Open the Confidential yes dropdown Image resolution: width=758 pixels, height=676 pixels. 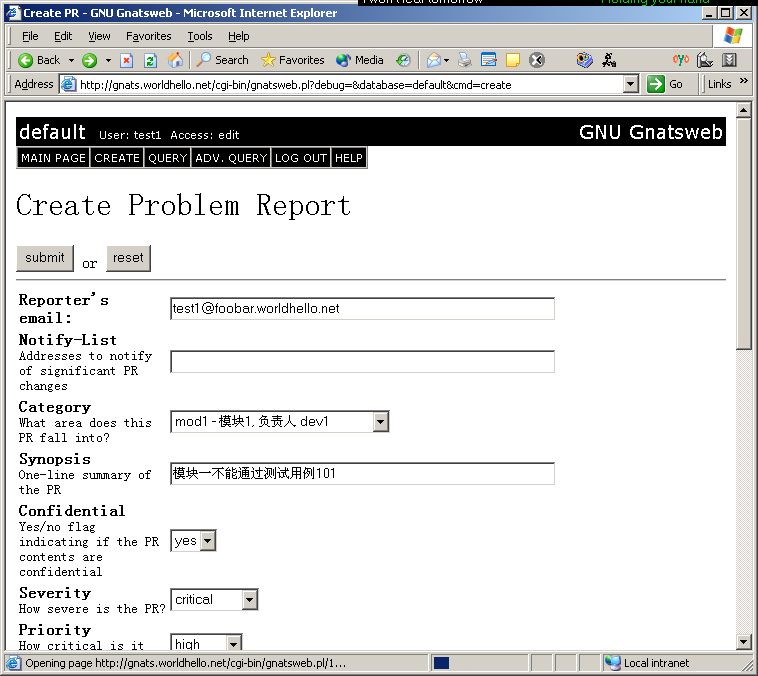[193, 541]
